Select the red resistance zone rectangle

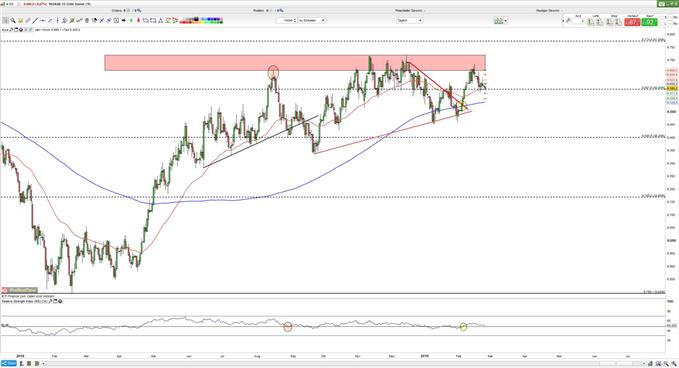(x=294, y=62)
